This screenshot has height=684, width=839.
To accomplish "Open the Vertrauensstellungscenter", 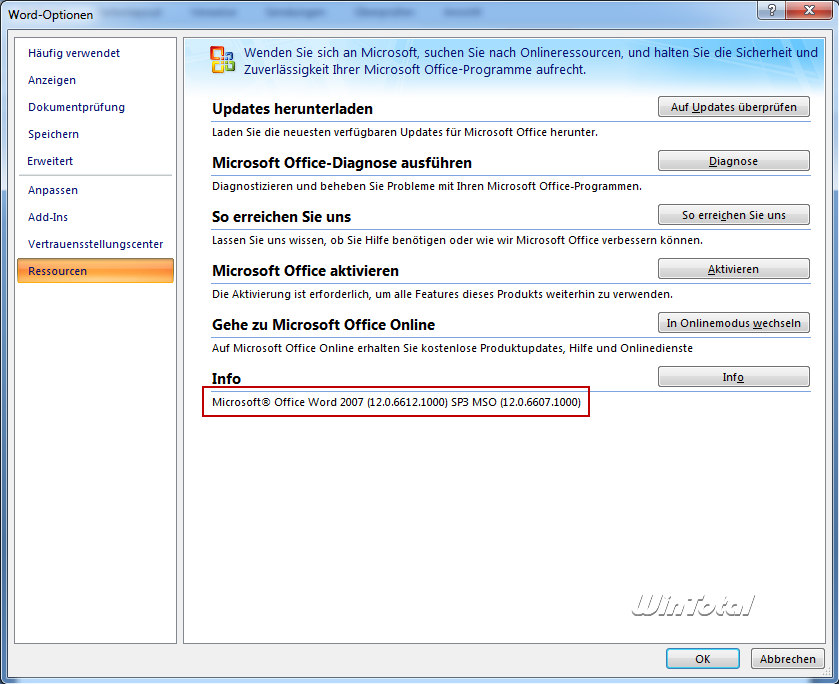I will [x=95, y=244].
